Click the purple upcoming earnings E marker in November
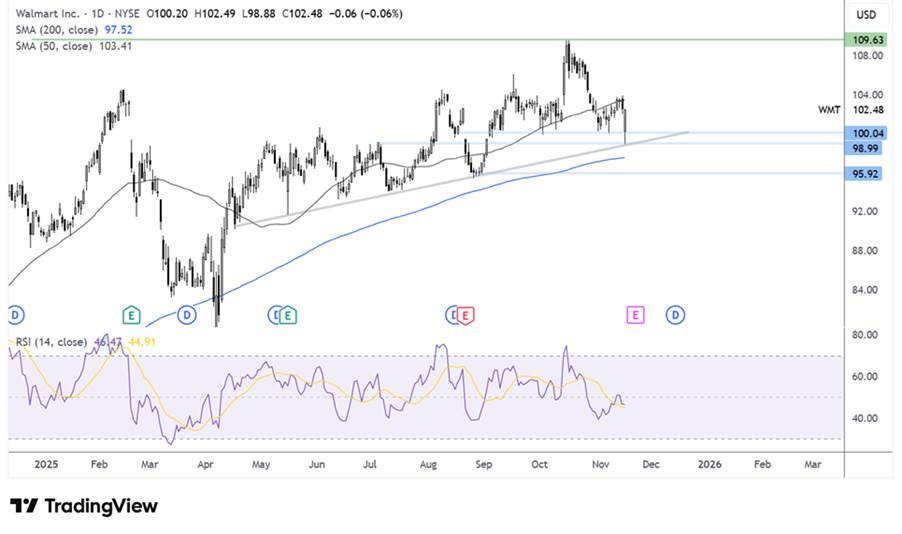Viewport: 902px width, 534px height. pyautogui.click(x=635, y=315)
